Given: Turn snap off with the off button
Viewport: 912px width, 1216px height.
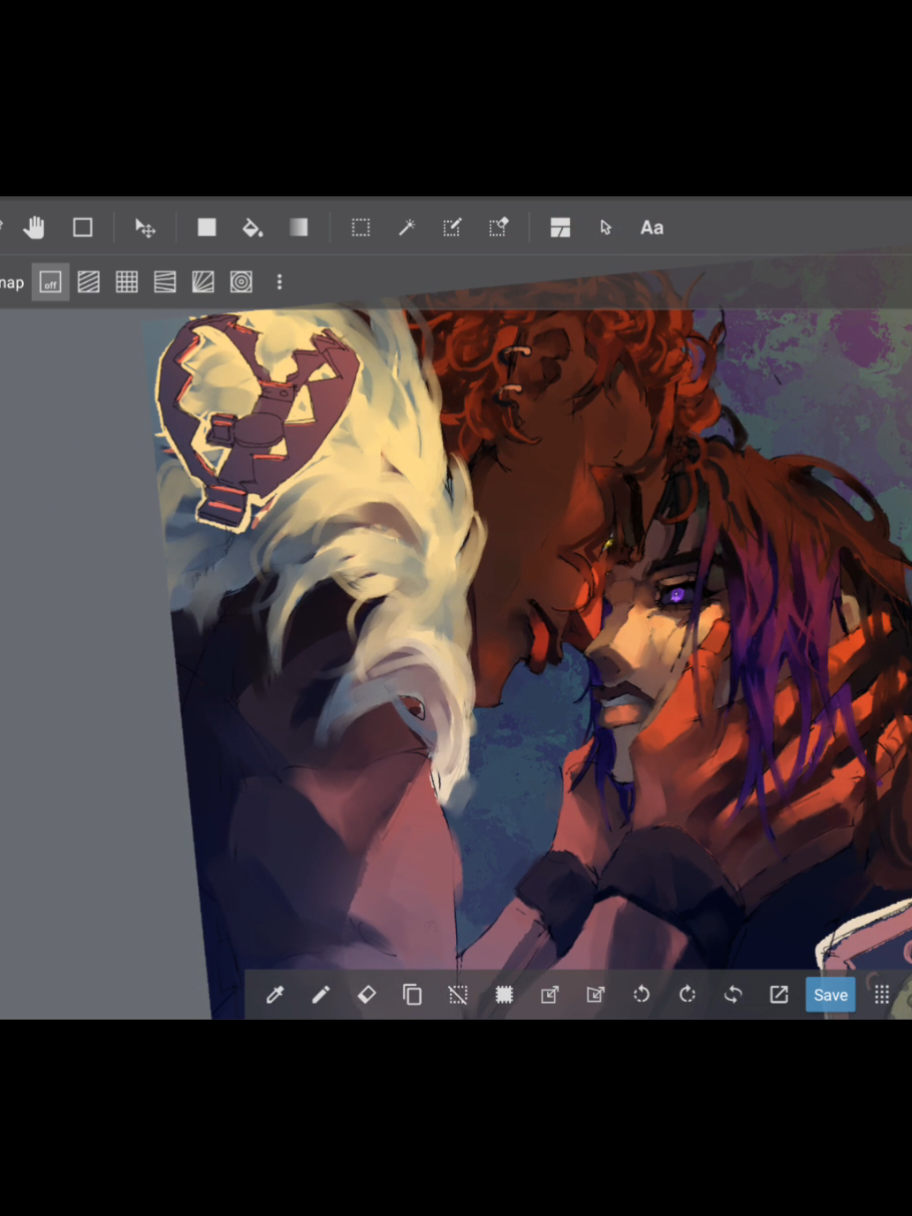Looking at the screenshot, I should point(50,283).
